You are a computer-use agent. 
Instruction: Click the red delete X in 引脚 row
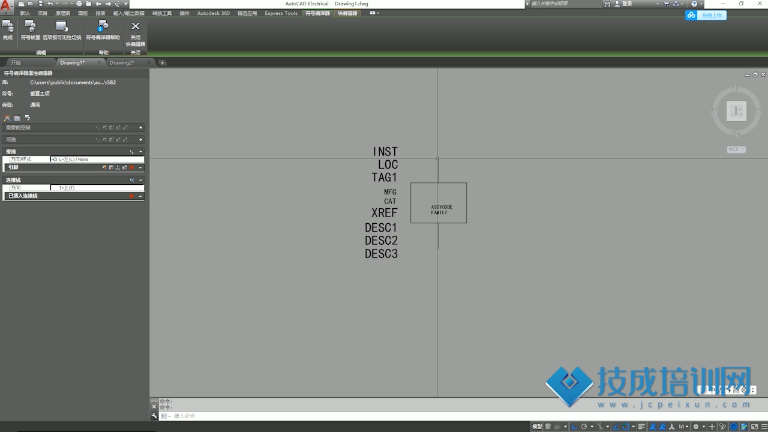coord(131,168)
